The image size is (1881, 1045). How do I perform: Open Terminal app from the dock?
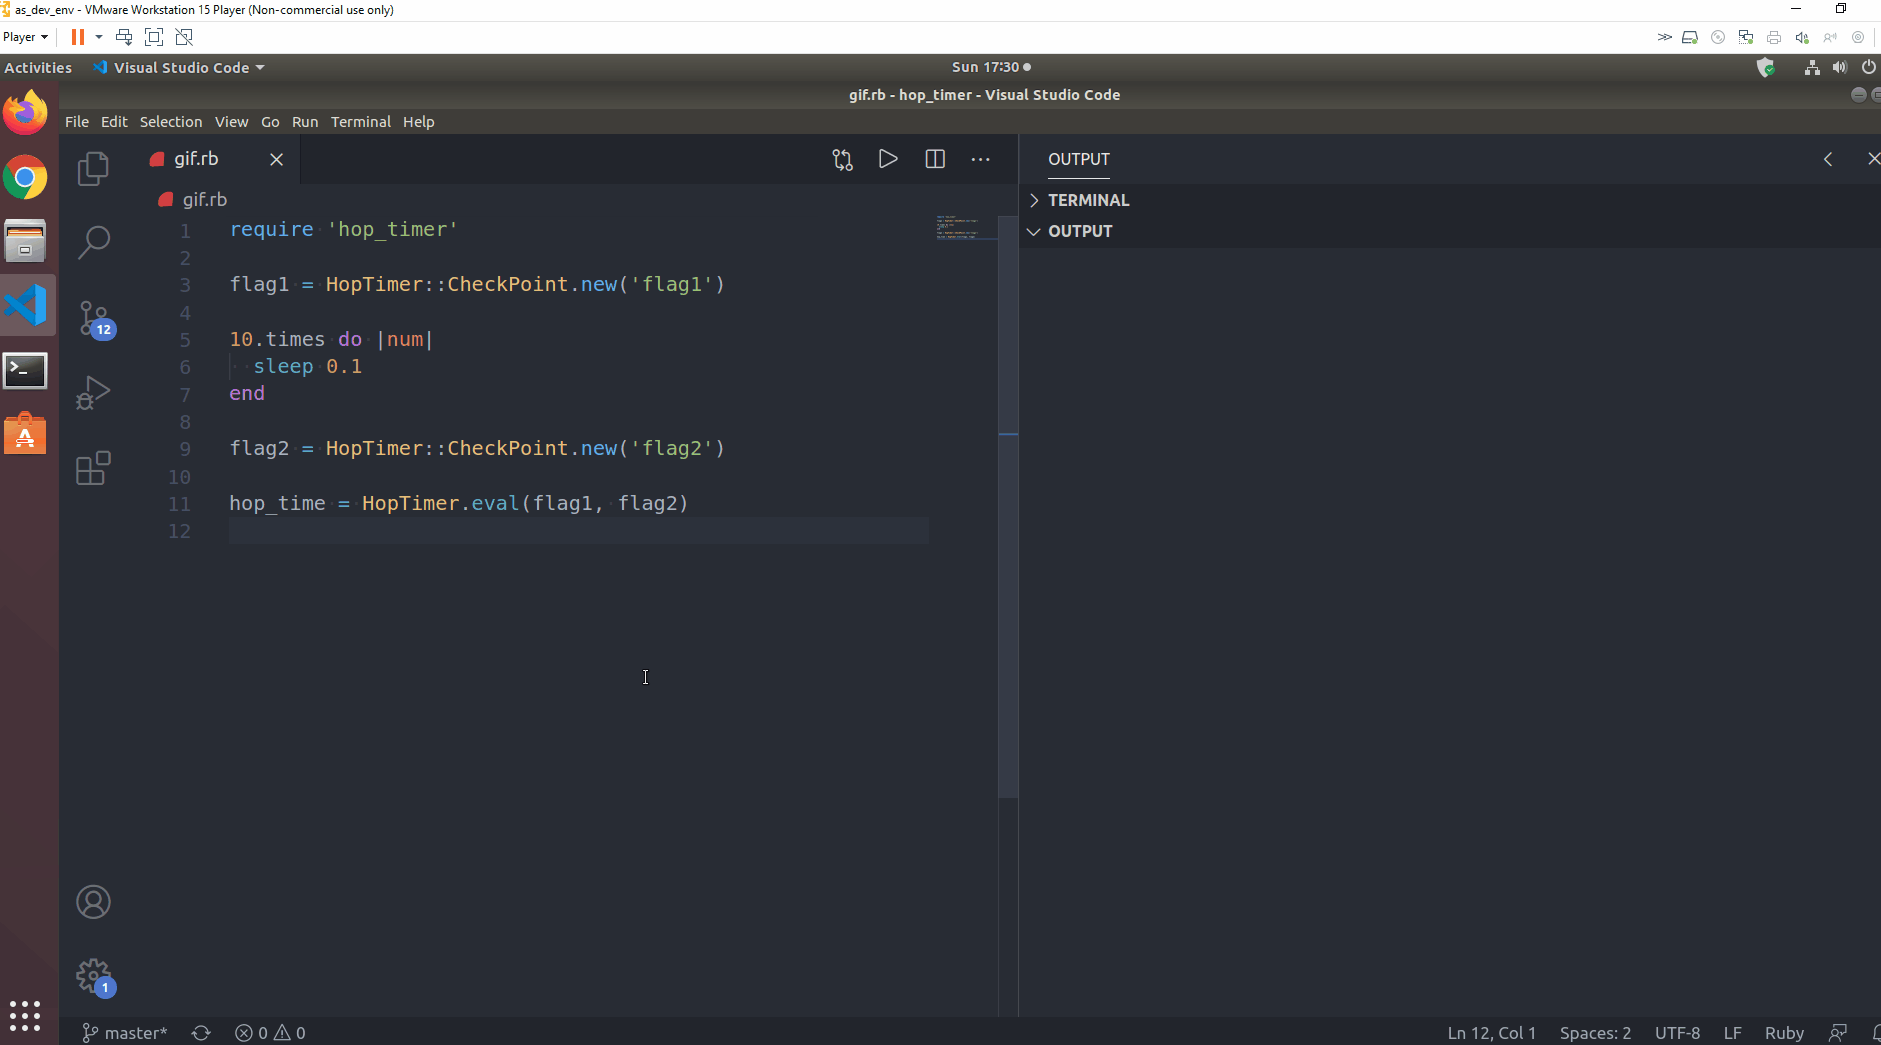pyautogui.click(x=25, y=371)
